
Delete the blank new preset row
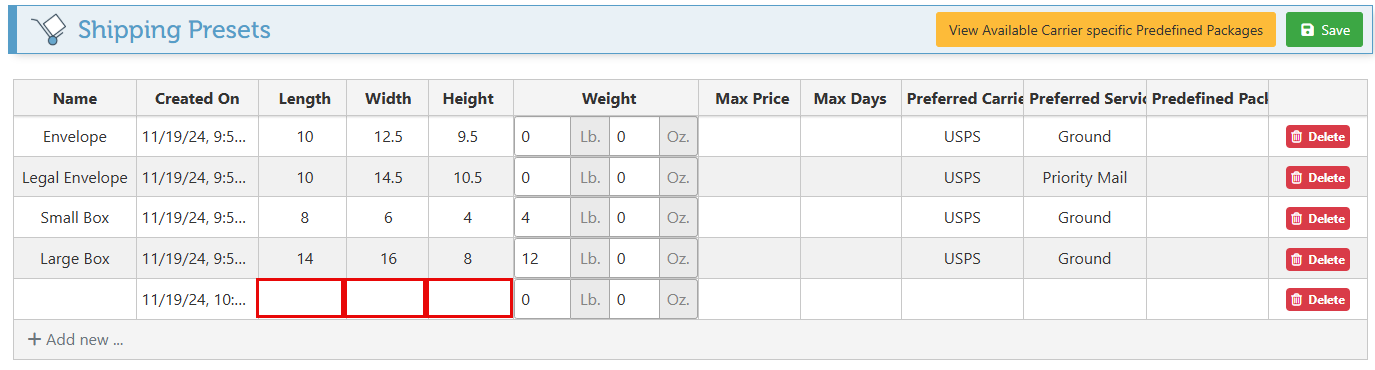pos(1318,299)
